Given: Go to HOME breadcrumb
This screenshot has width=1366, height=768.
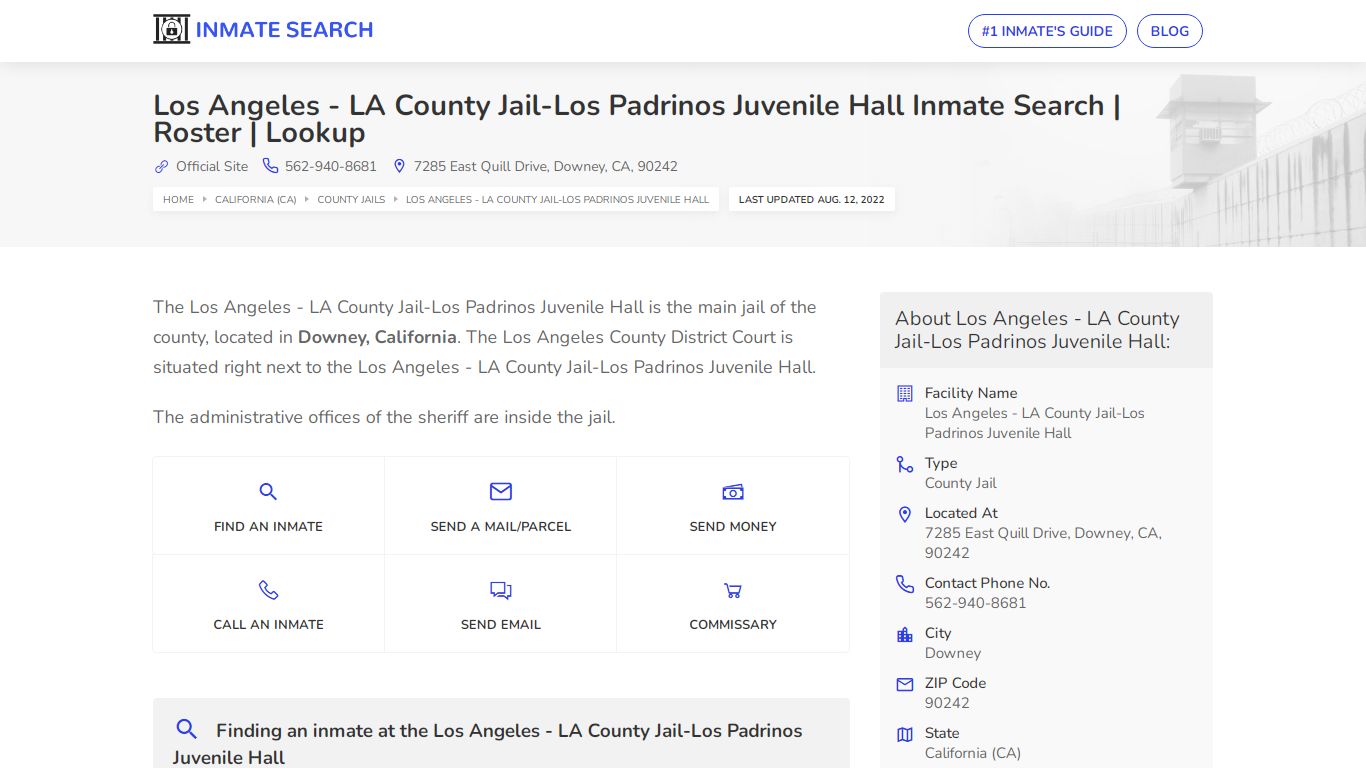Looking at the screenshot, I should coord(179,199).
